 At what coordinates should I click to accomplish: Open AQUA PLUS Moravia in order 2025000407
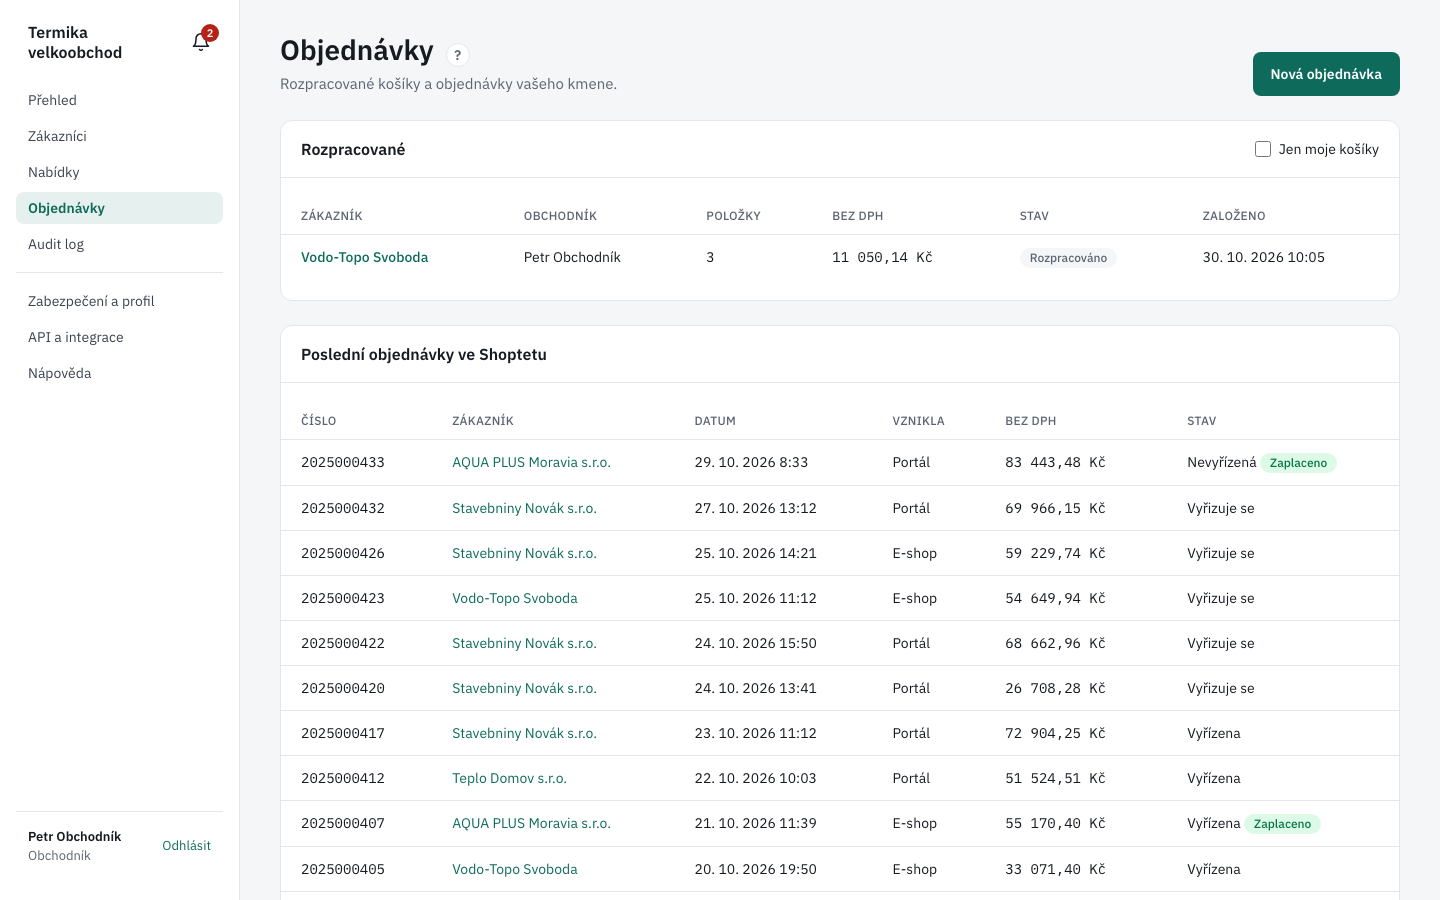[531, 823]
